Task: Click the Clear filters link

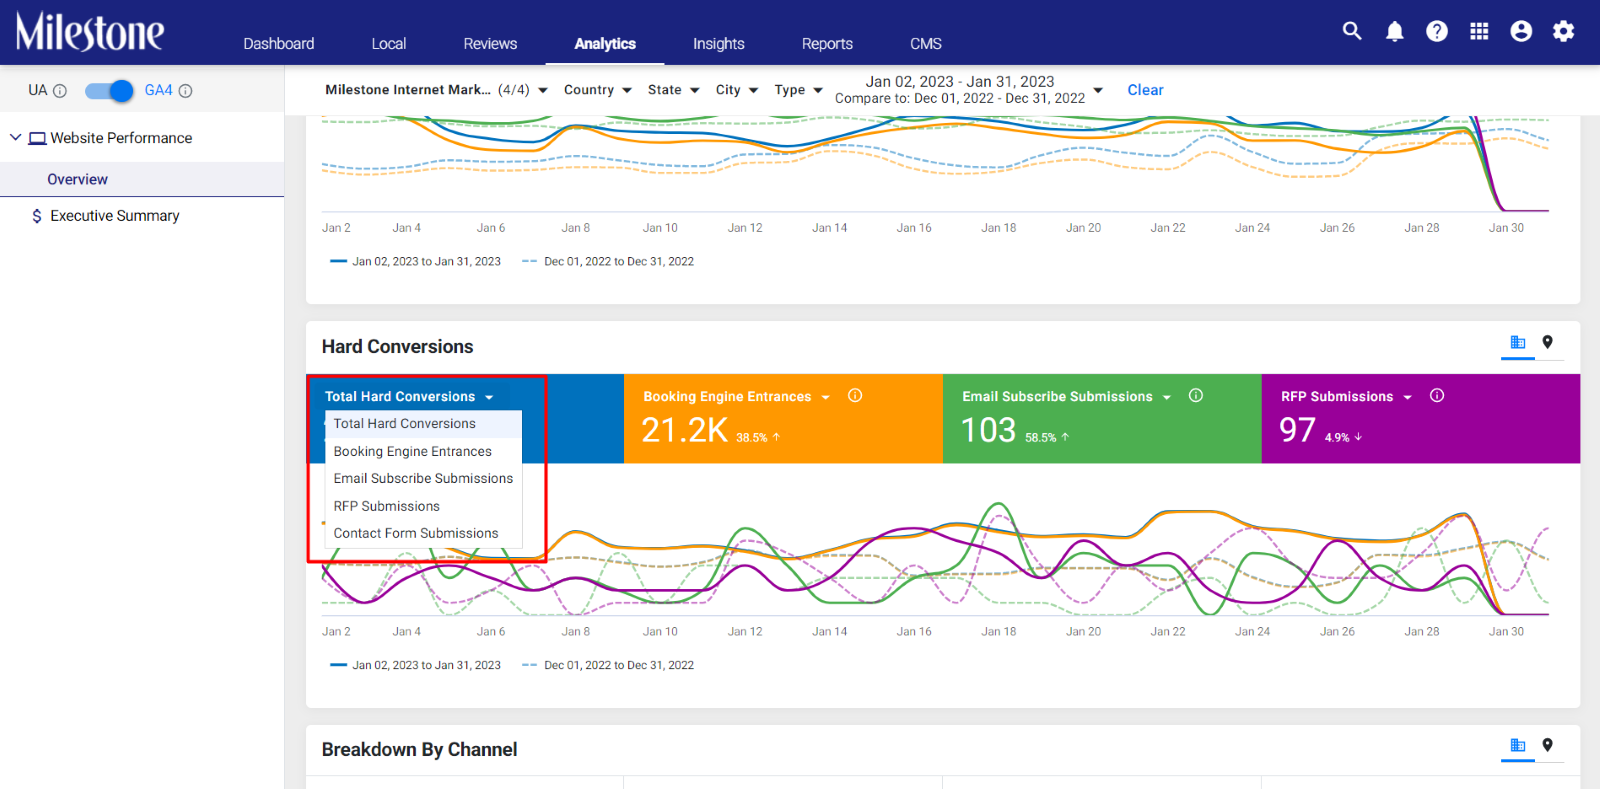Action: (x=1145, y=90)
